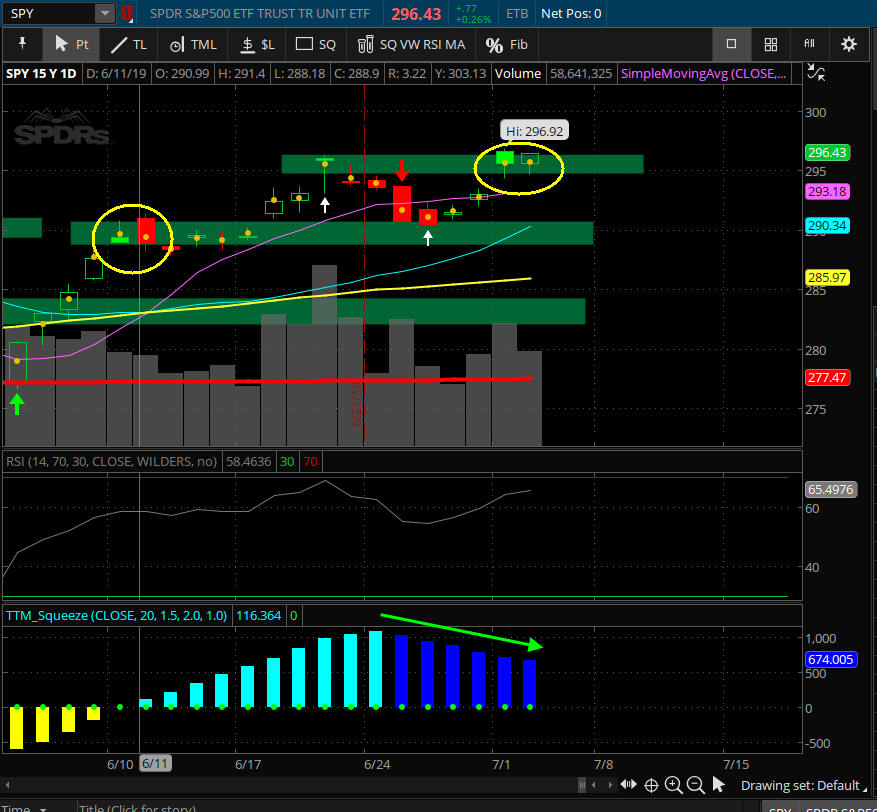Activate the TML time measure tool
The width and height of the screenshot is (877, 812).
(x=192, y=44)
